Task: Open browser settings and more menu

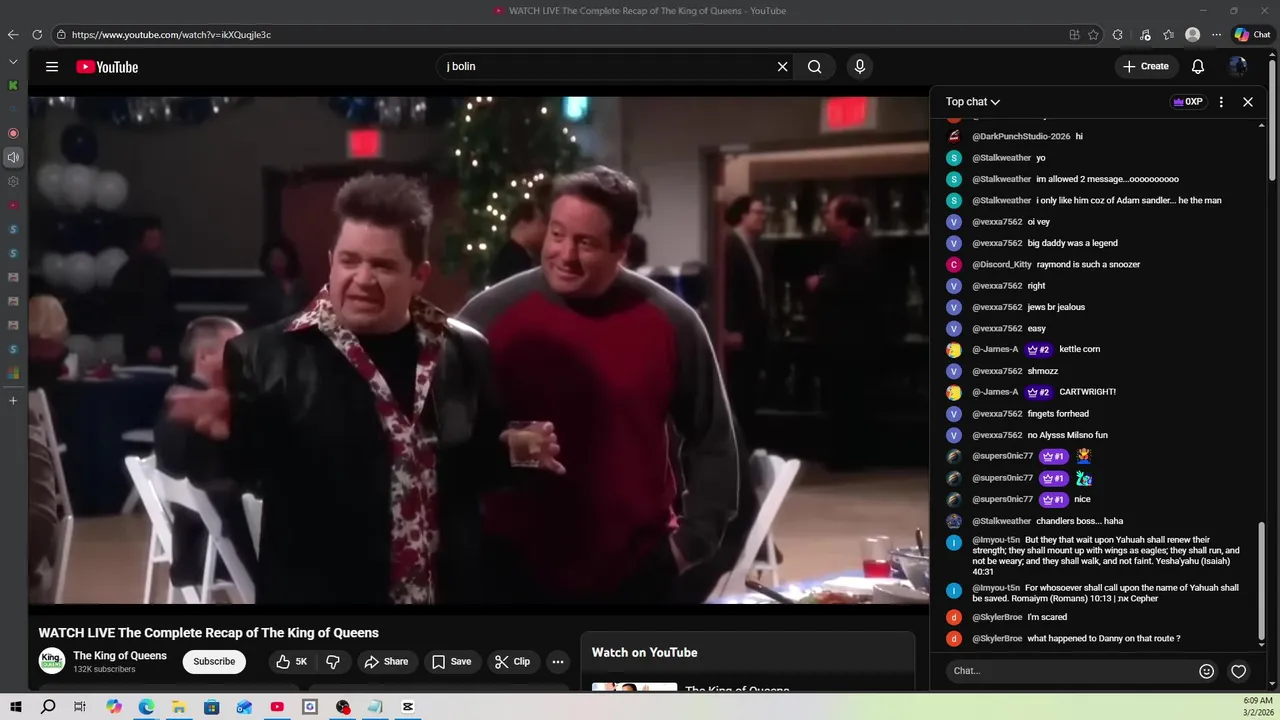Action: [x=1217, y=34]
